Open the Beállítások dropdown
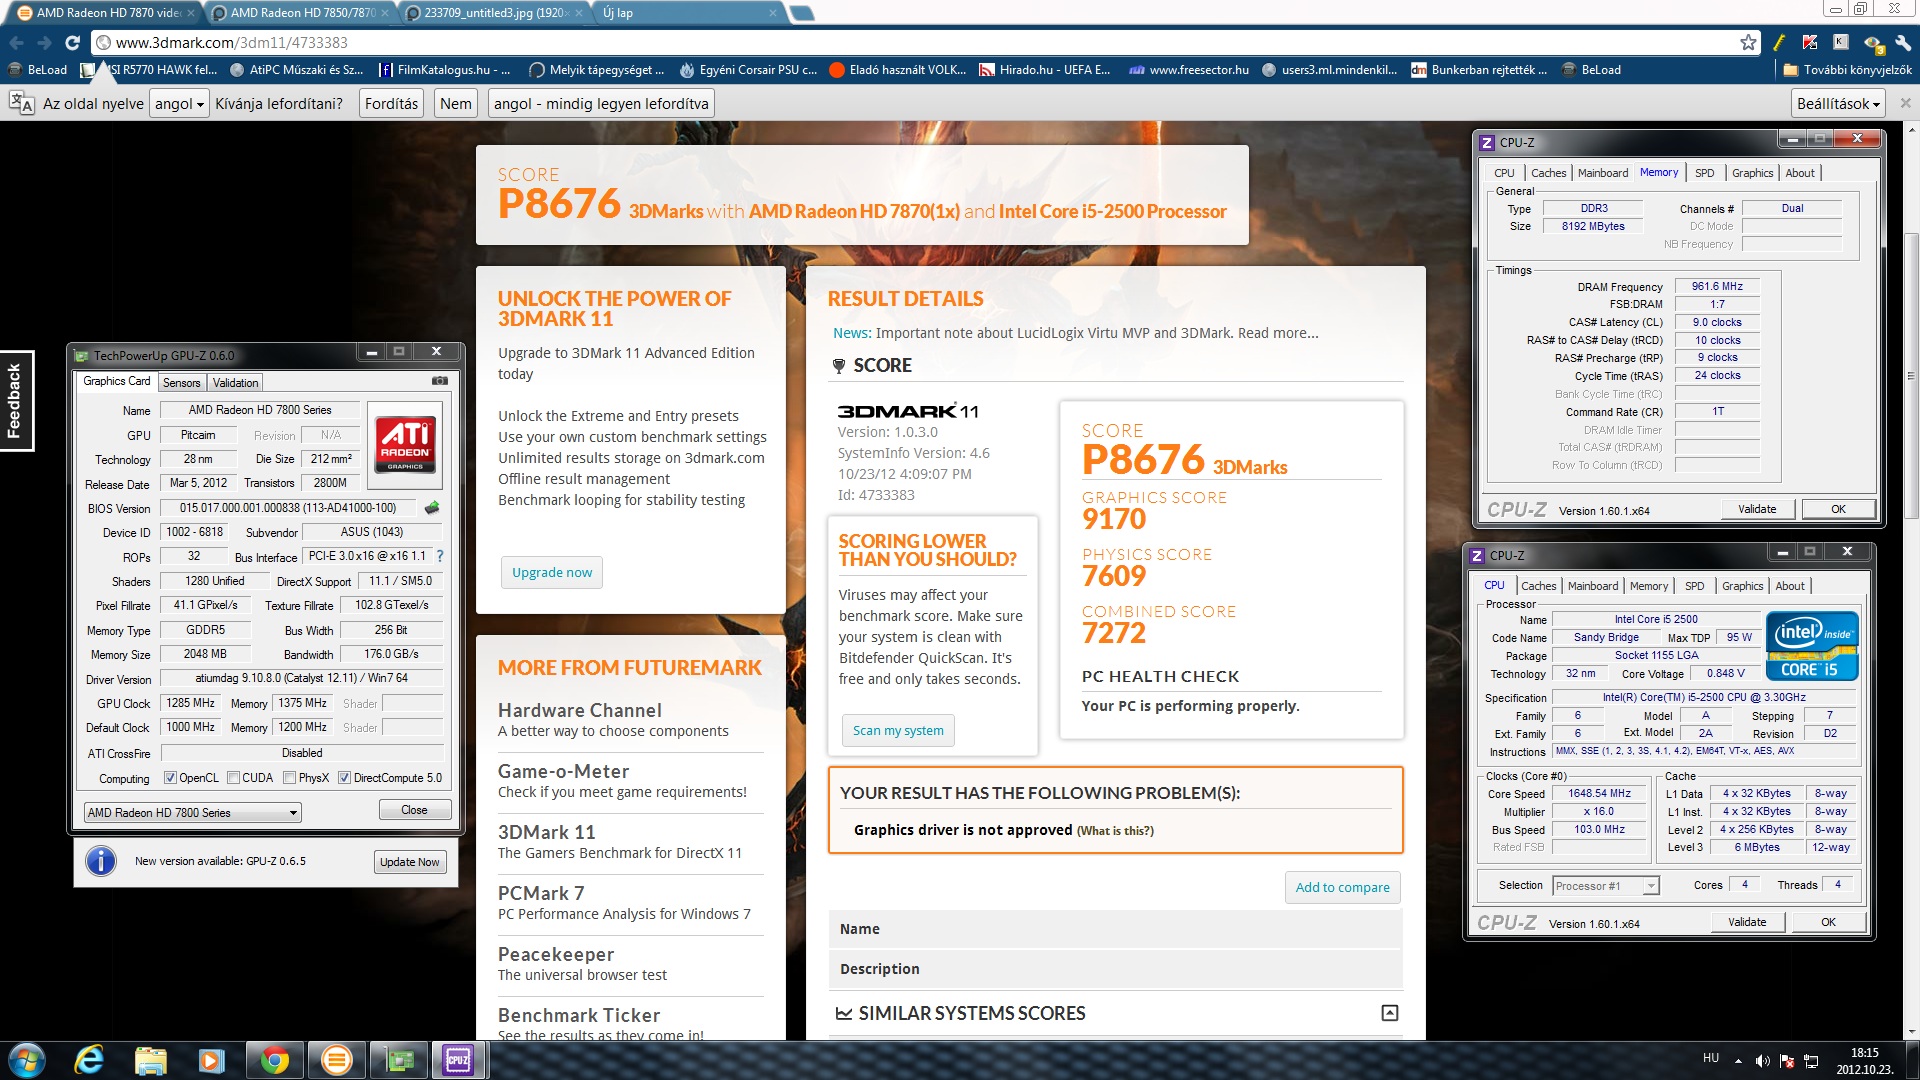The height and width of the screenshot is (1080, 1920). pyautogui.click(x=1838, y=103)
